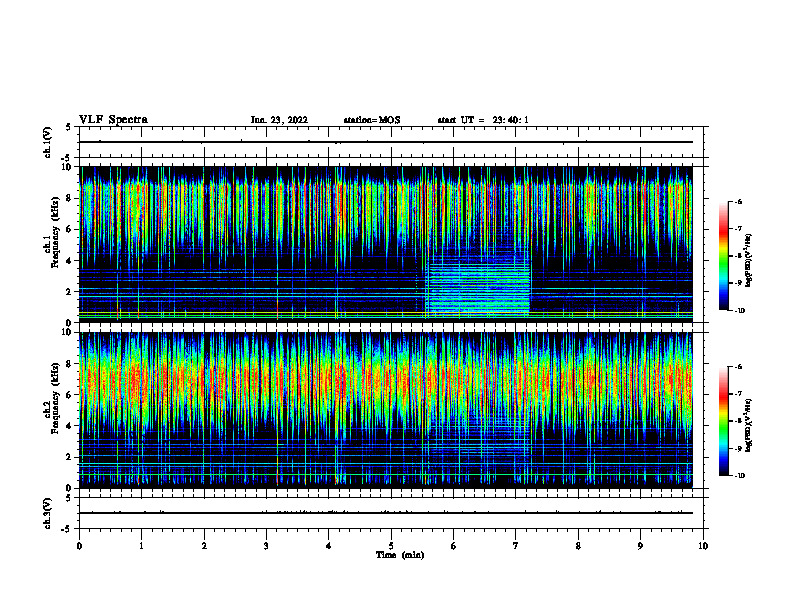Click the "-10" tick on ch.1 color bar

coord(740,311)
